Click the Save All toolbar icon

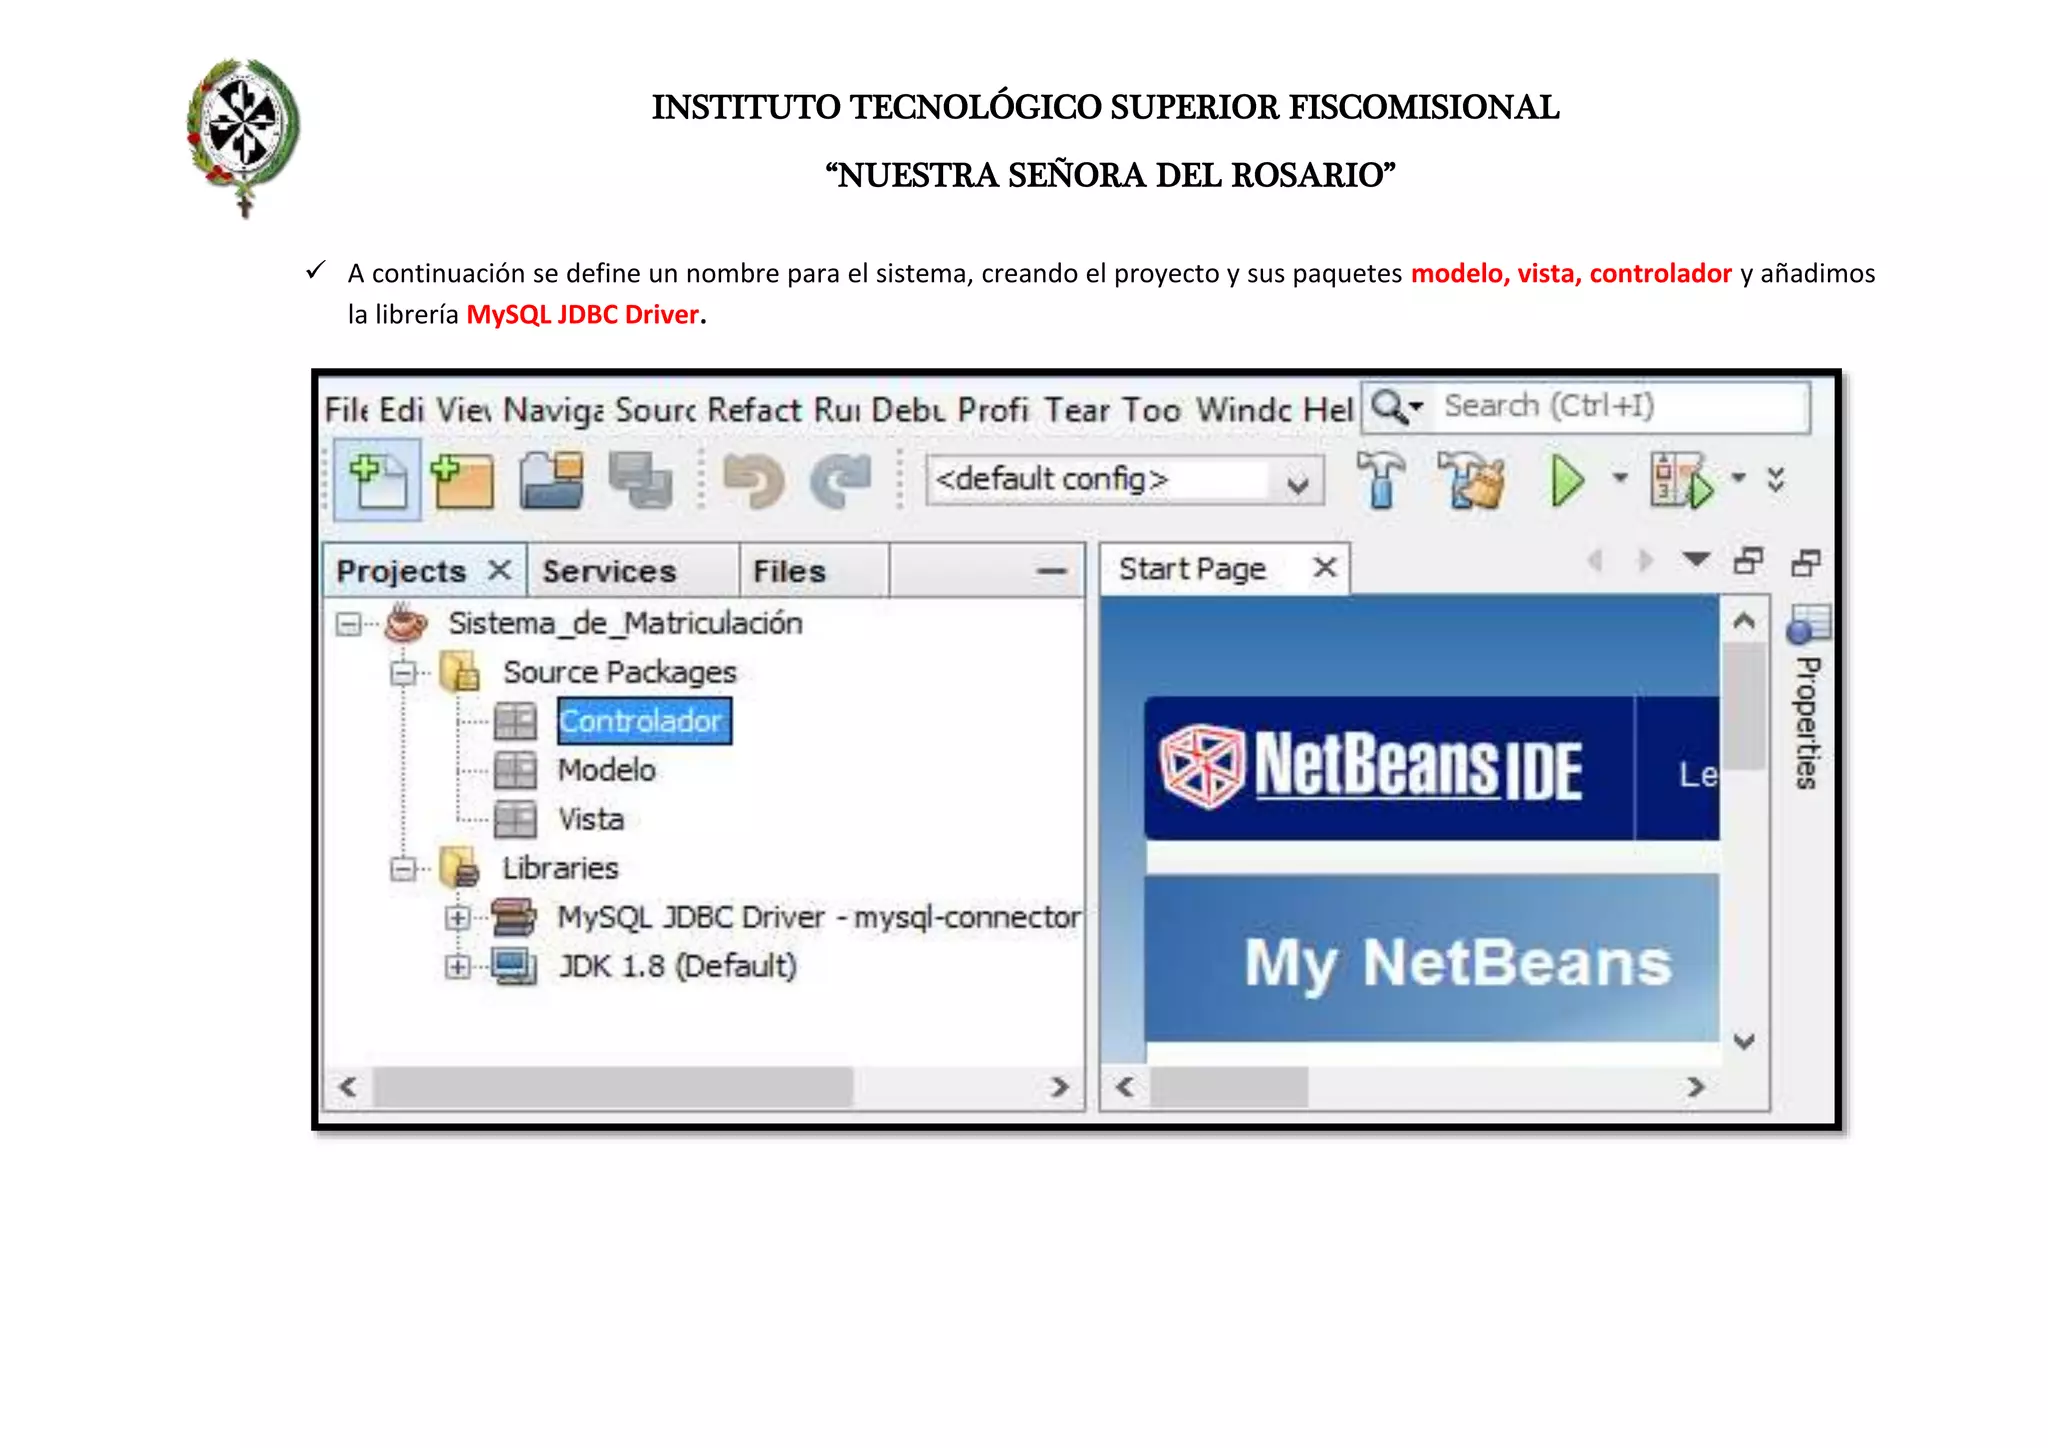point(641,481)
